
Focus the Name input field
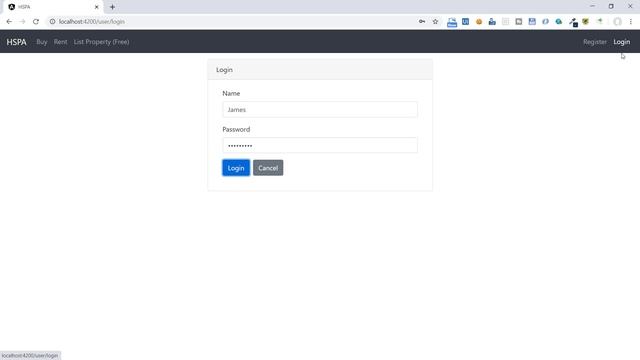320,109
